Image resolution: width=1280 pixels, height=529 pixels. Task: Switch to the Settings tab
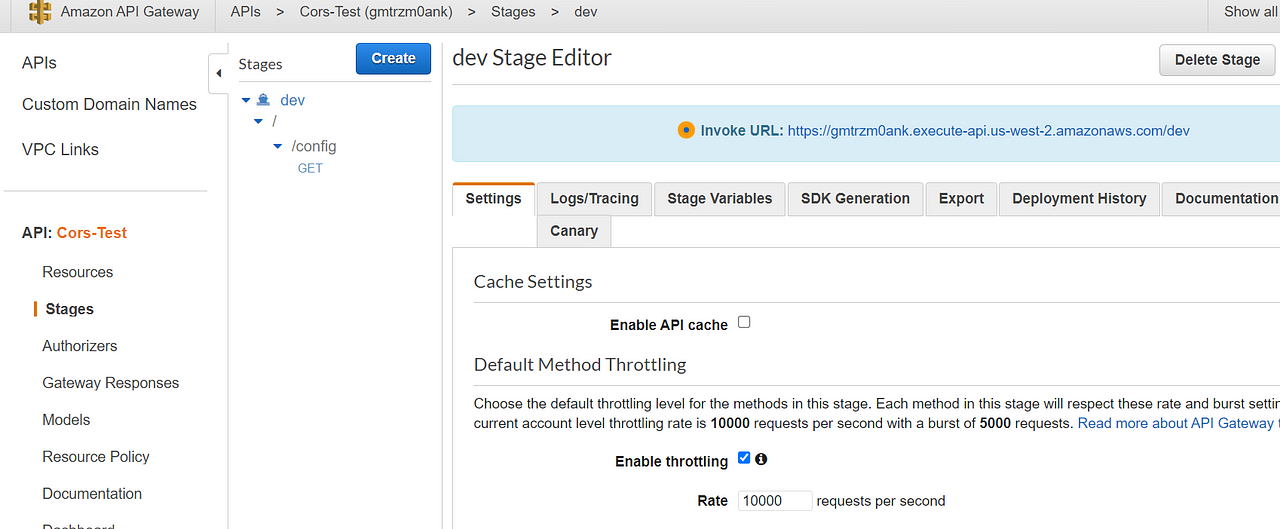click(493, 199)
